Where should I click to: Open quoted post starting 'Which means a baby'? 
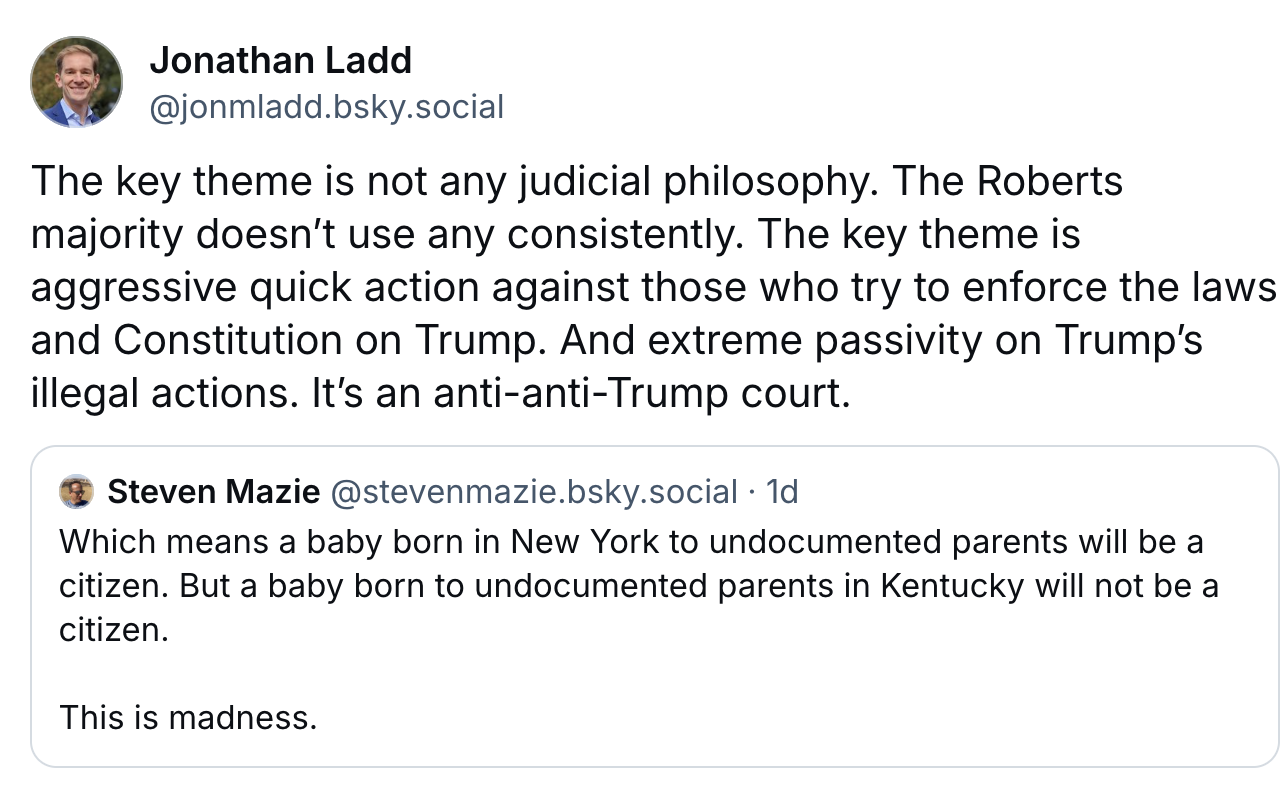[655, 606]
